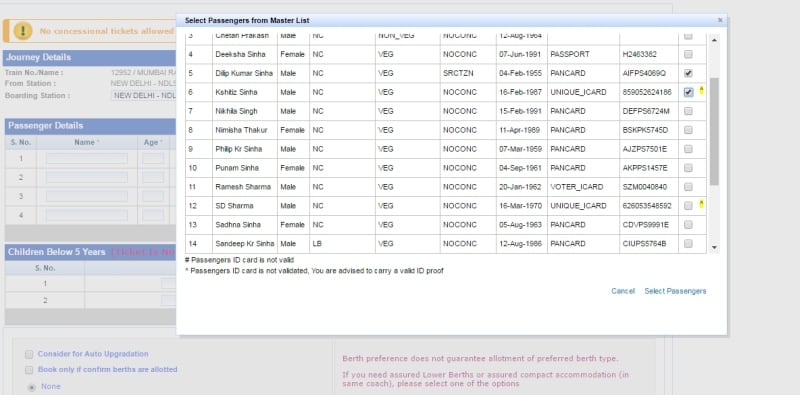Click ID number H2463382

(x=639, y=54)
